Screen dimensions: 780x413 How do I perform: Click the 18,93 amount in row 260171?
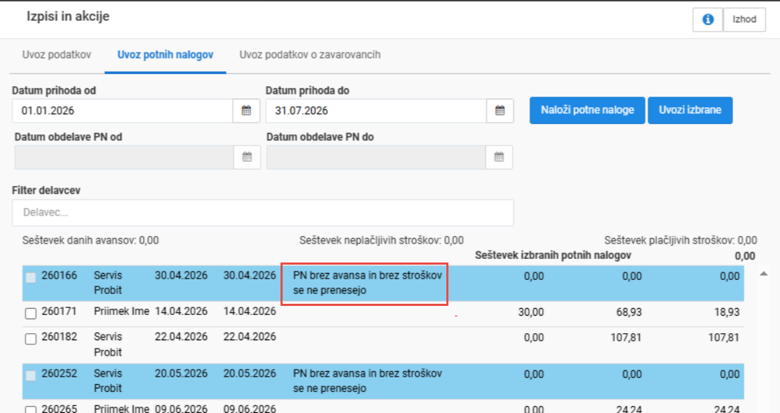click(727, 312)
